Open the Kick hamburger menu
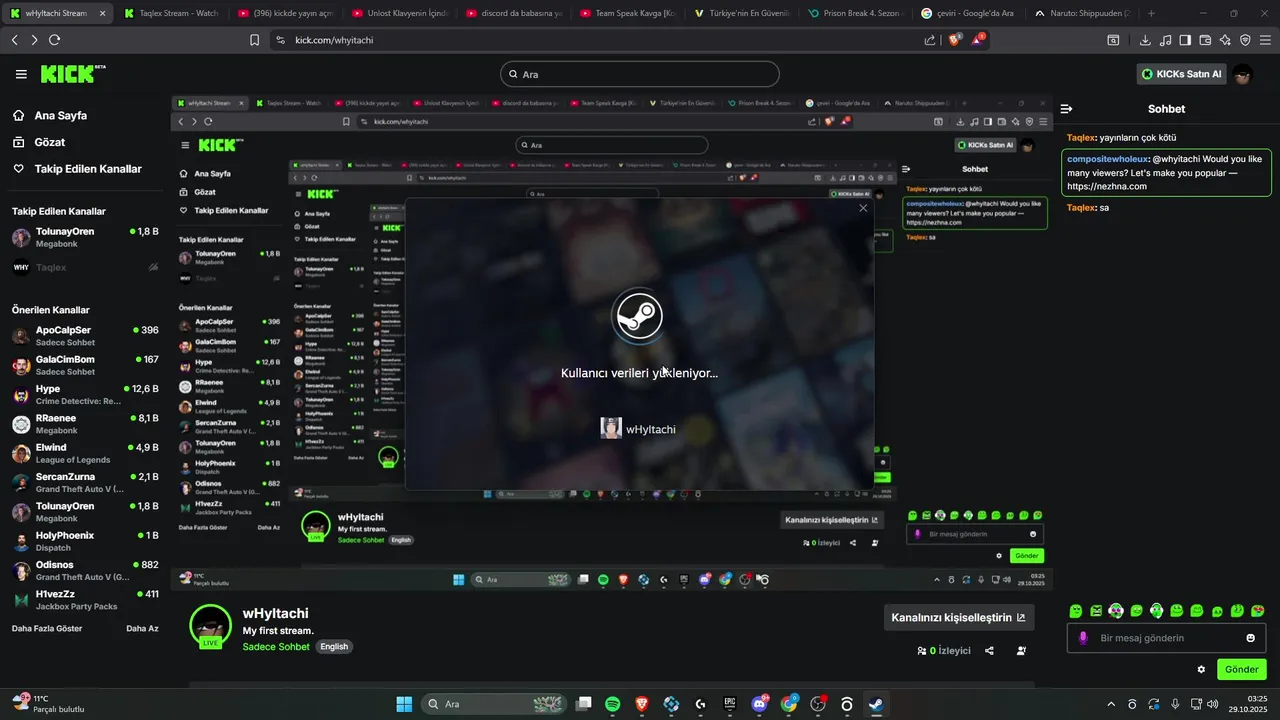The height and width of the screenshot is (720, 1280). (x=21, y=74)
